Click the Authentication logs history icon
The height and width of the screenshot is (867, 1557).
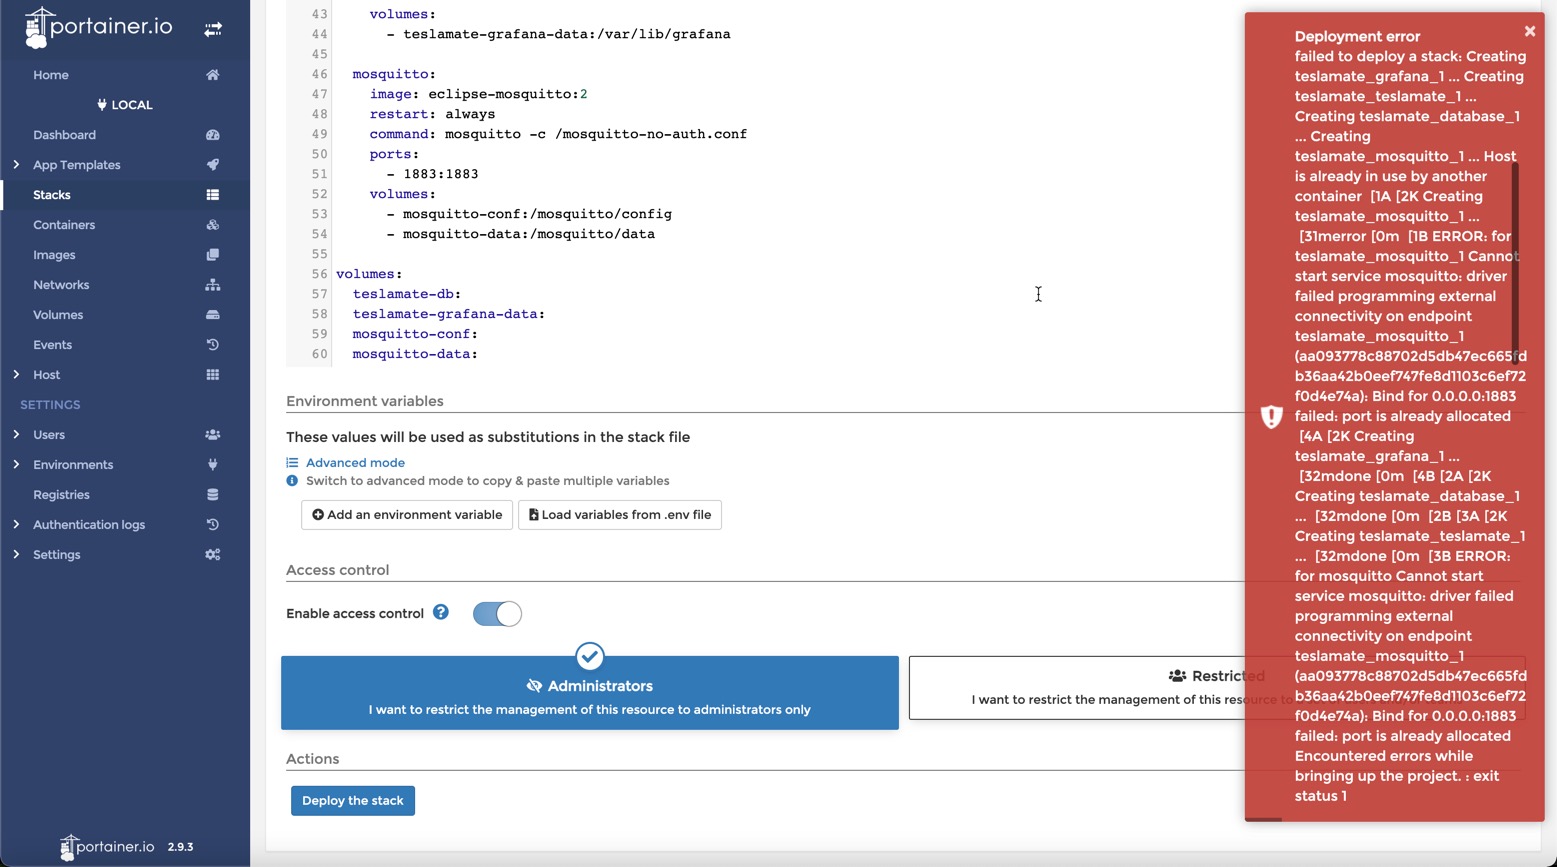213,525
